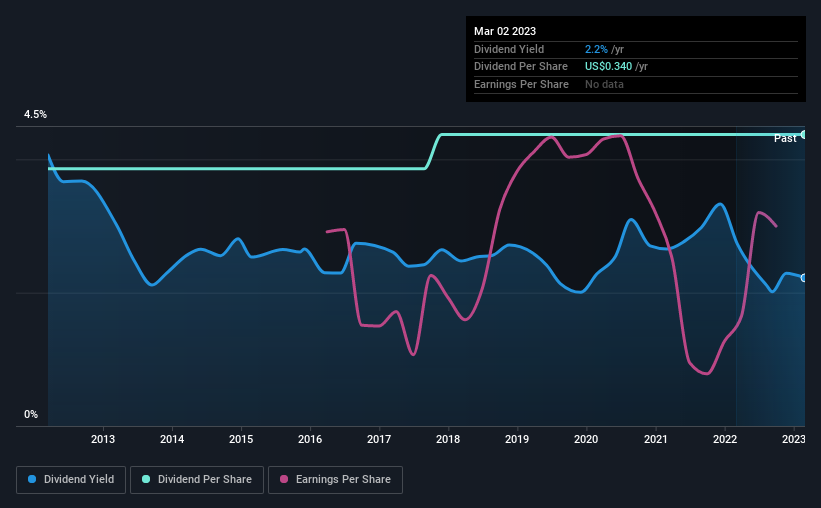The width and height of the screenshot is (821, 508).
Task: Toggle the Dividend Per Share legend button
Action: 197,480
